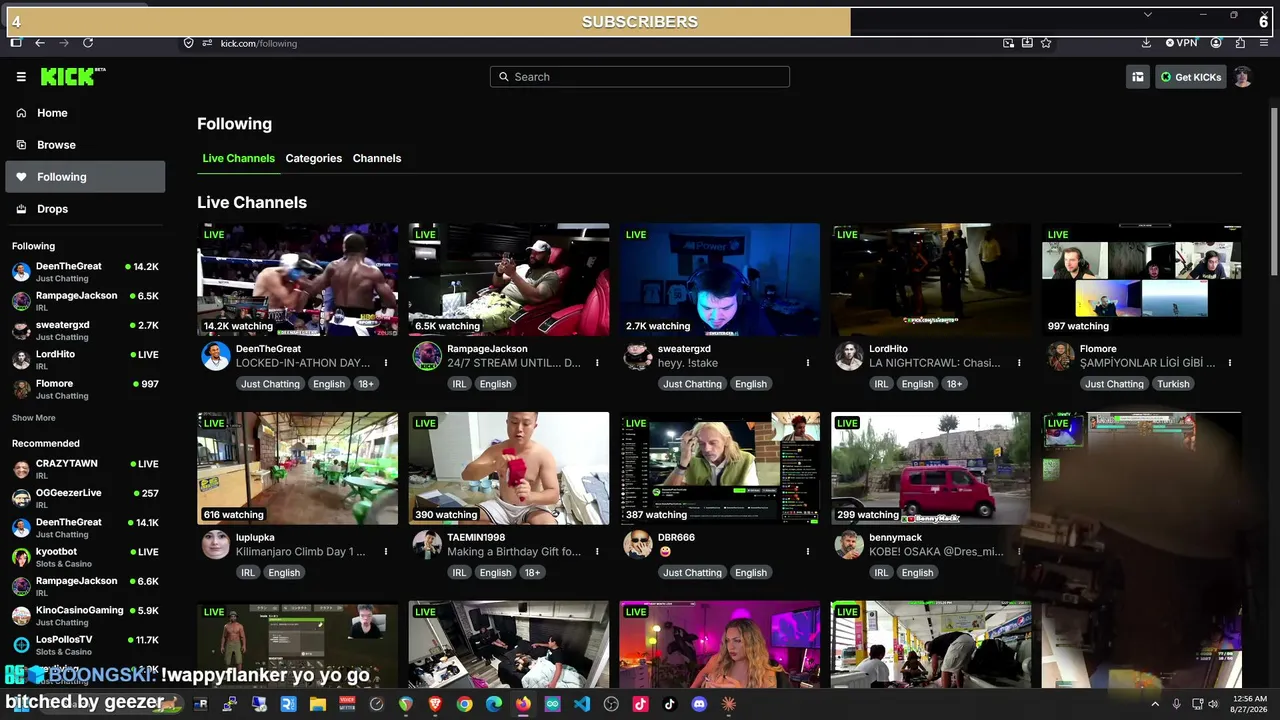Screen dimensions: 1280x720
Task: Open Brave browser from the taskbar
Action: click(435, 704)
